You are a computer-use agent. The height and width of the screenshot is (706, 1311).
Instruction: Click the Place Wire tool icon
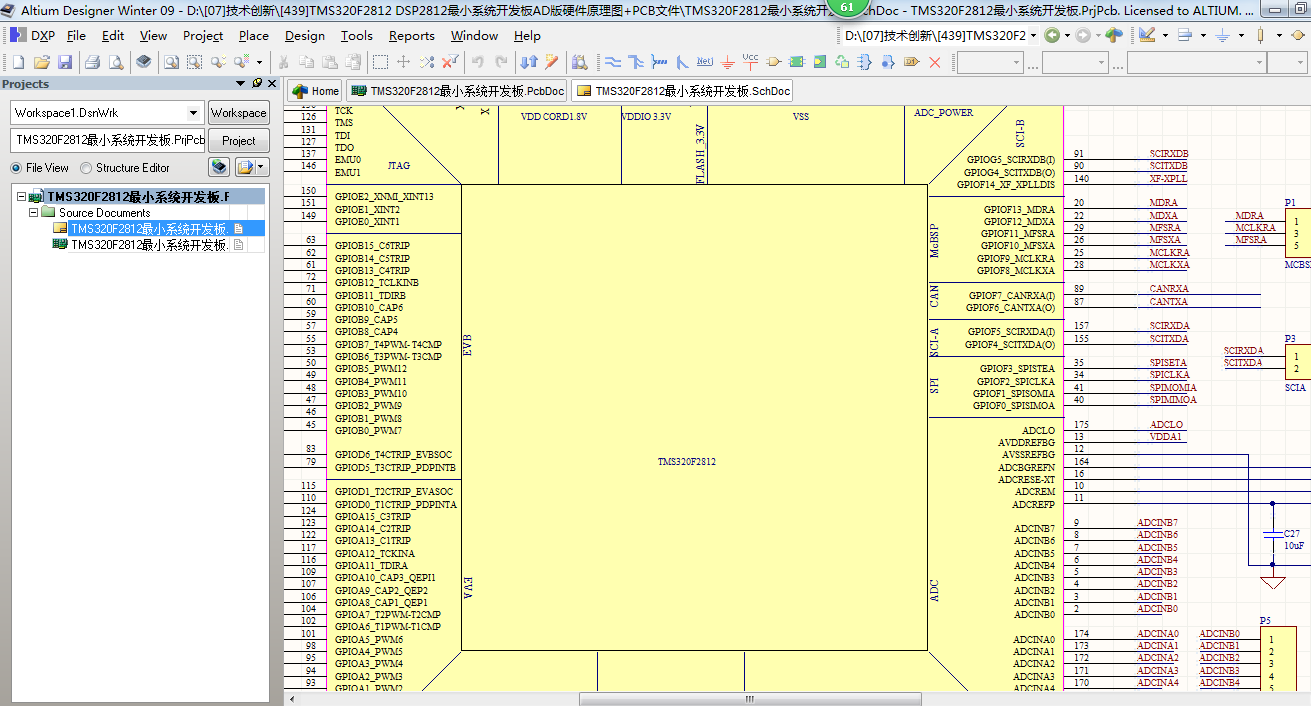coord(613,62)
